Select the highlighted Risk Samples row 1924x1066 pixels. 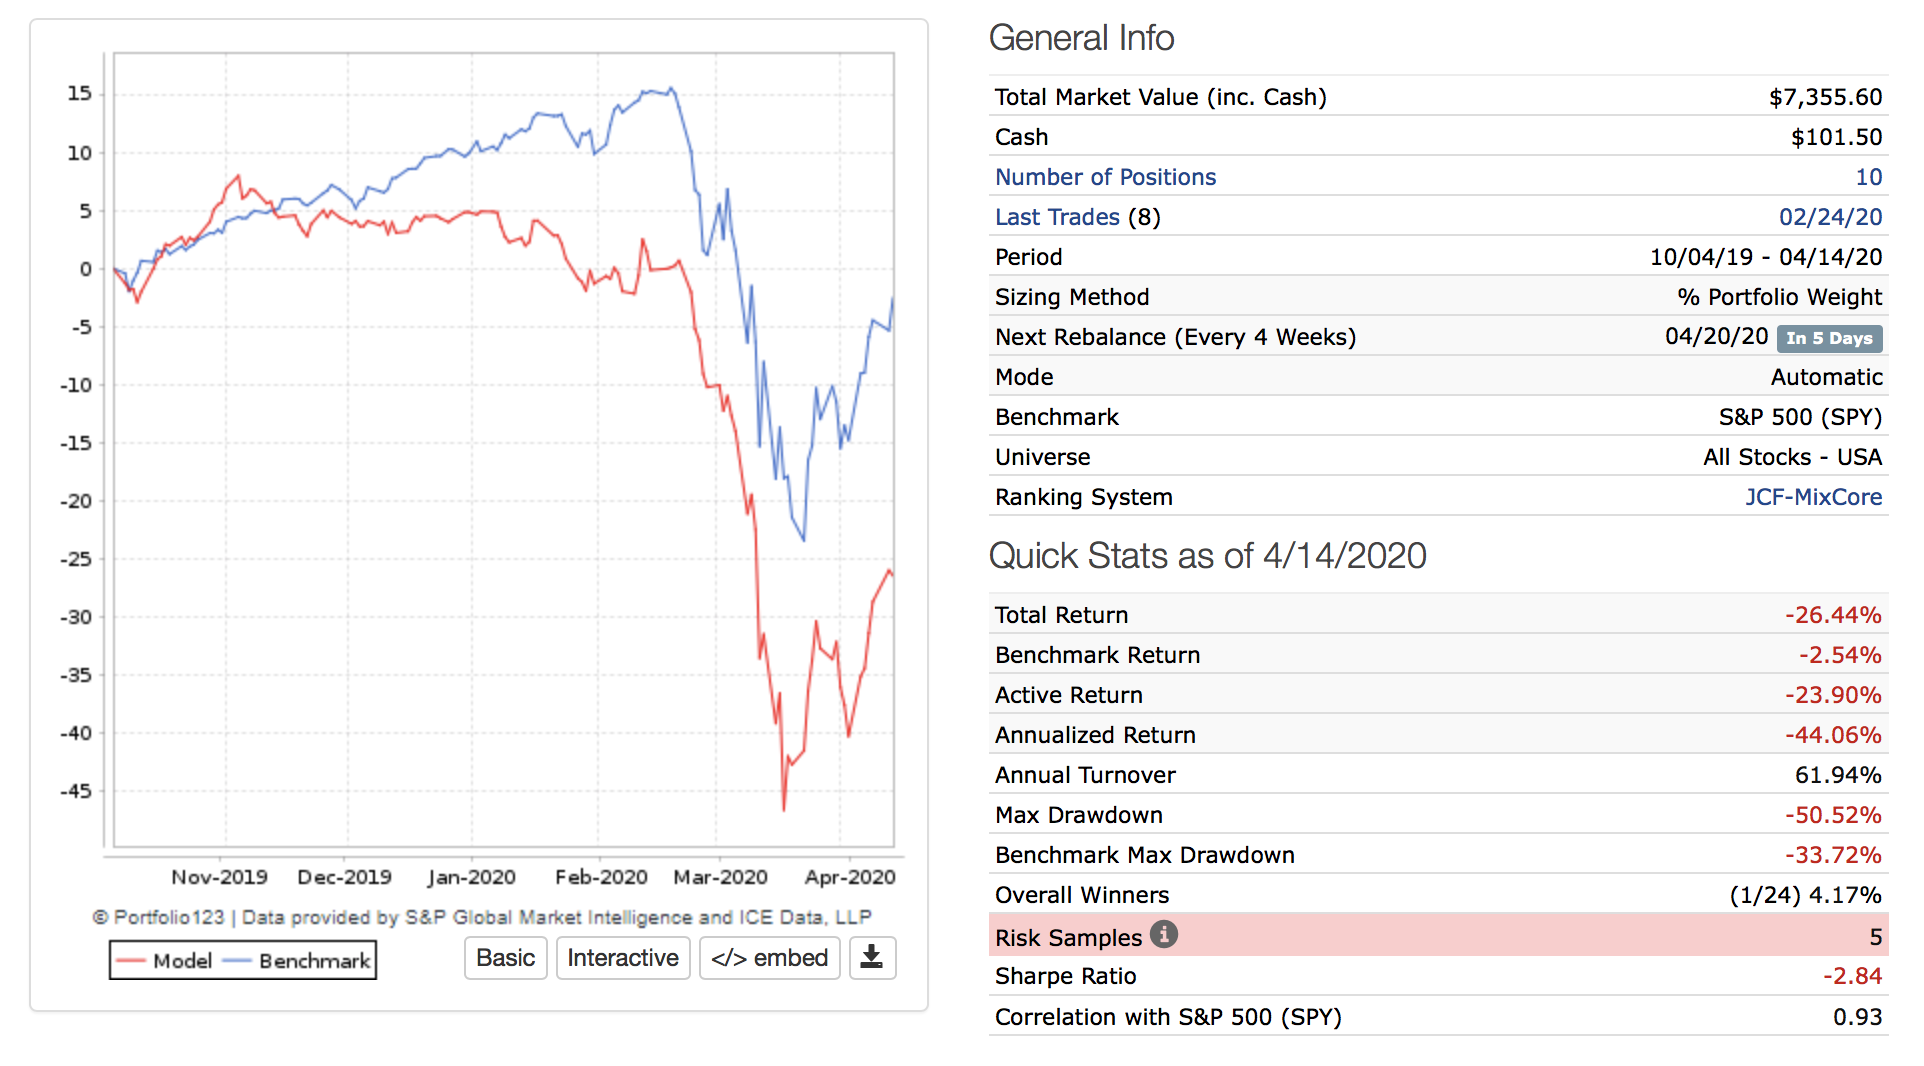pyautogui.click(x=1438, y=937)
